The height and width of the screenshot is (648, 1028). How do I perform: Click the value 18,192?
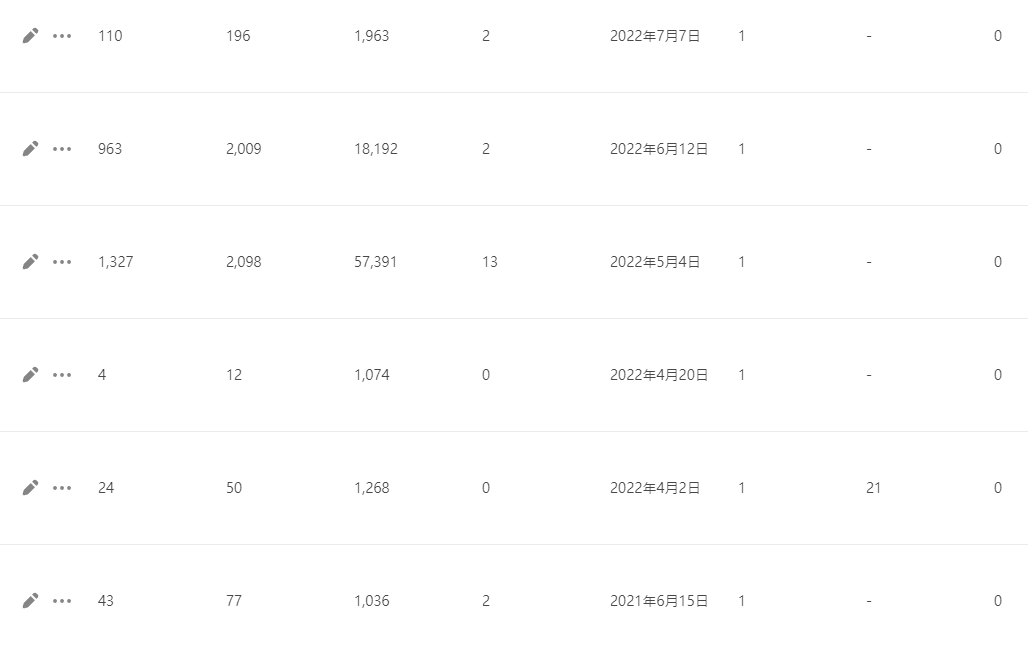(376, 149)
